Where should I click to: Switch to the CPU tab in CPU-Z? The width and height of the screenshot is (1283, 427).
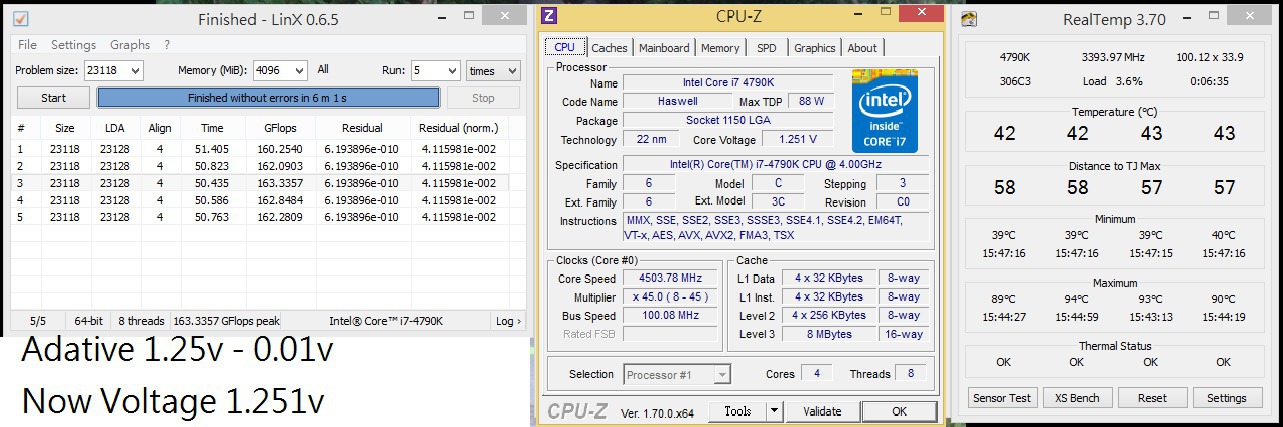(x=564, y=47)
